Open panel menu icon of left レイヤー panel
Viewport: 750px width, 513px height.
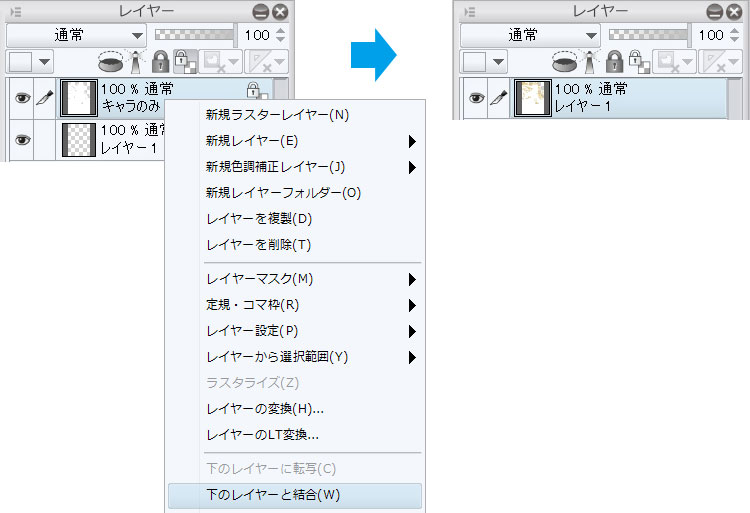point(16,11)
